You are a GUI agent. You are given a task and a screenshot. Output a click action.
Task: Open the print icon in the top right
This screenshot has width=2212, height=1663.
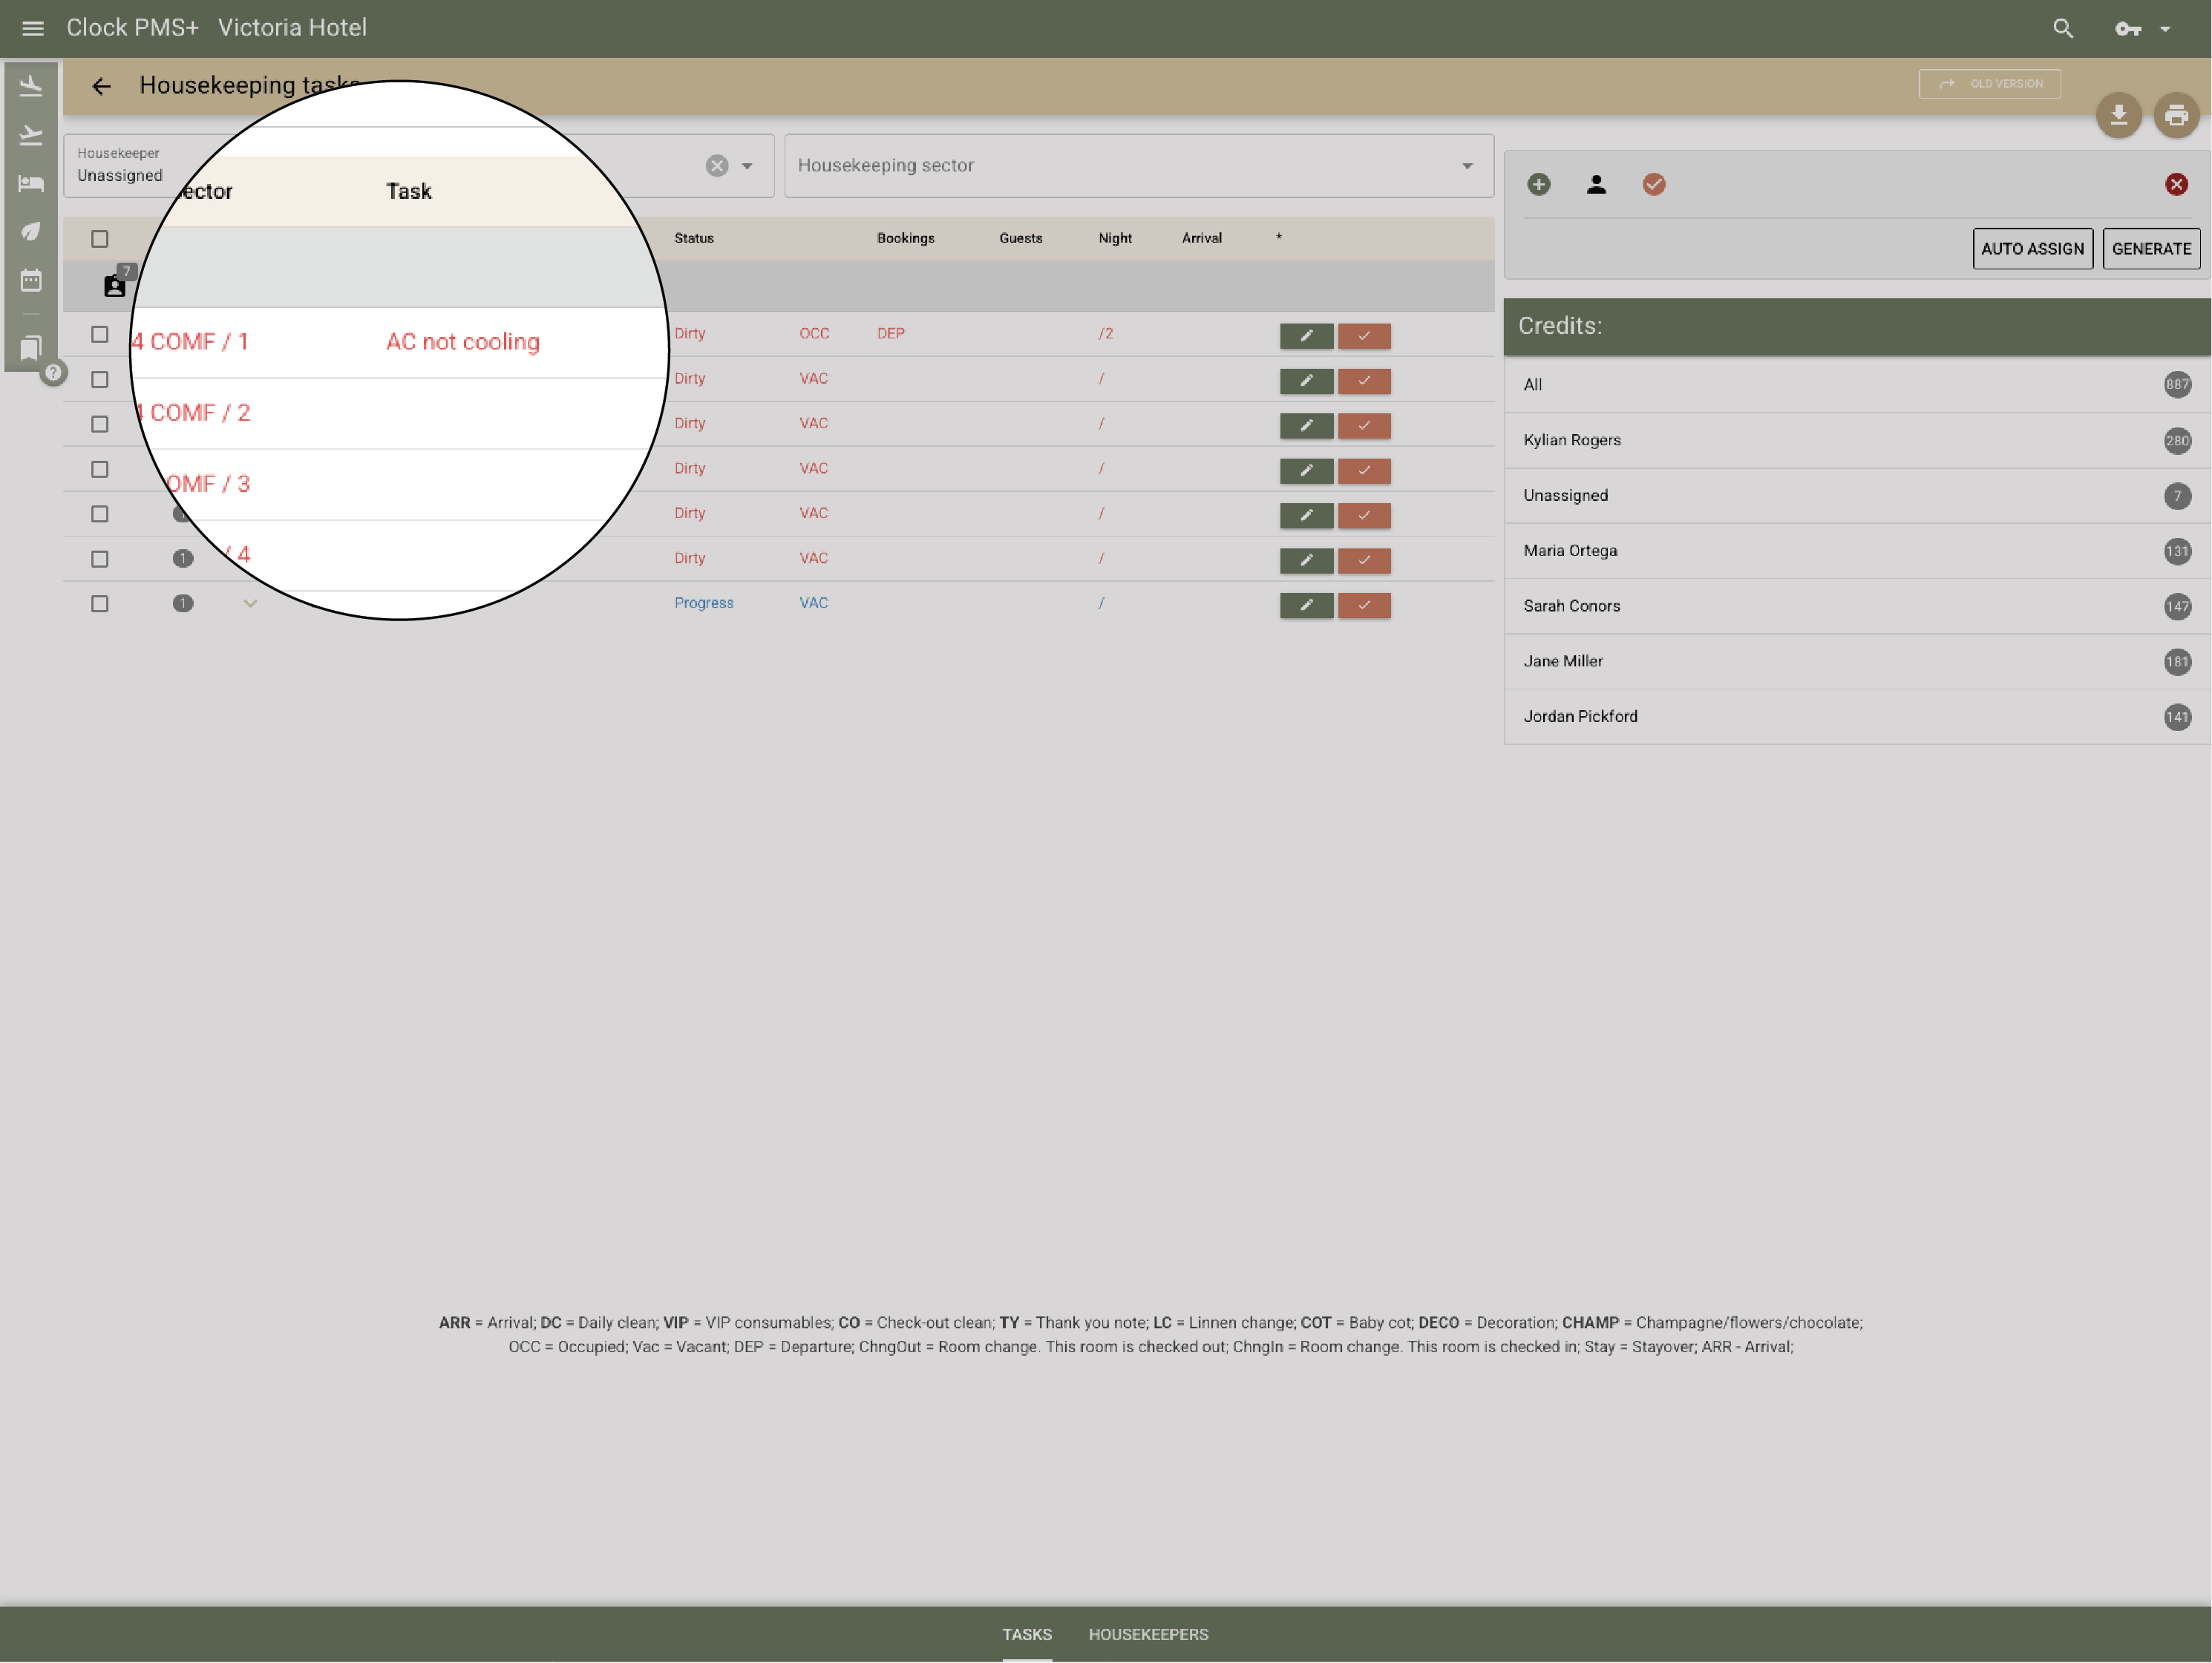[x=2177, y=114]
